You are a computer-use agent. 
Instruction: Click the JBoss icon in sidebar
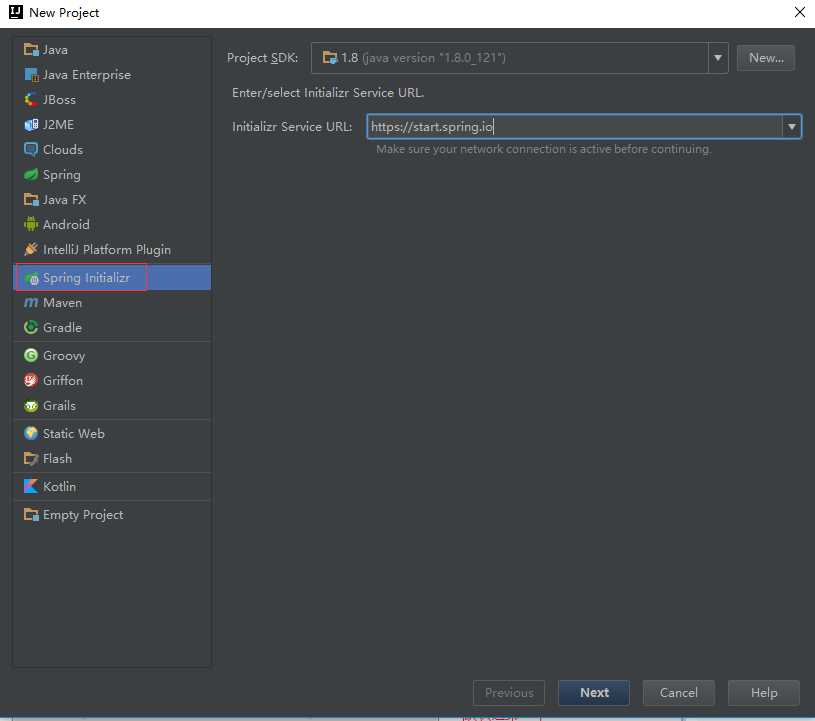31,100
